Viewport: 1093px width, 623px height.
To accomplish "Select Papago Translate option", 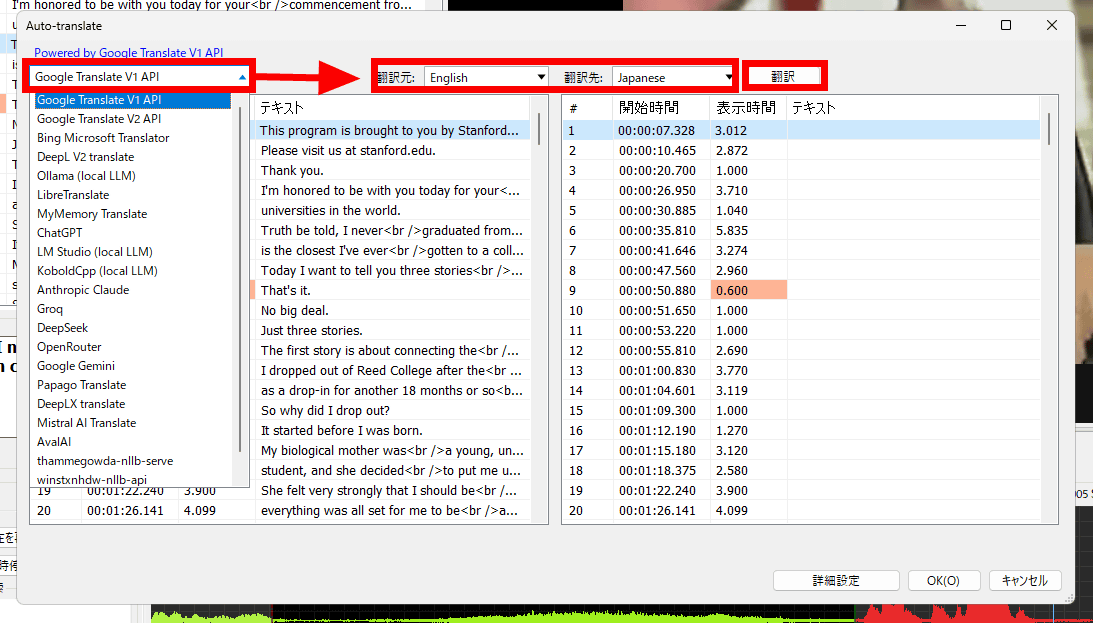I will pos(82,385).
